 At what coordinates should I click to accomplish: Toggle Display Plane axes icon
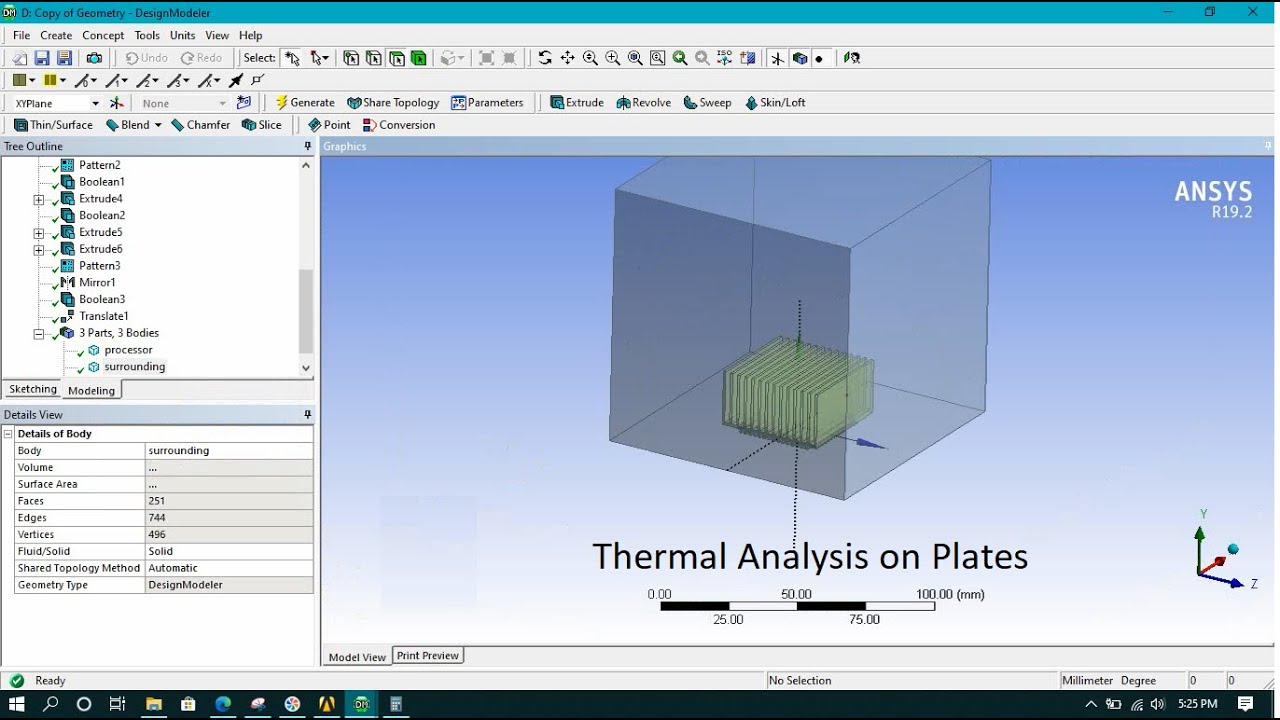[777, 58]
